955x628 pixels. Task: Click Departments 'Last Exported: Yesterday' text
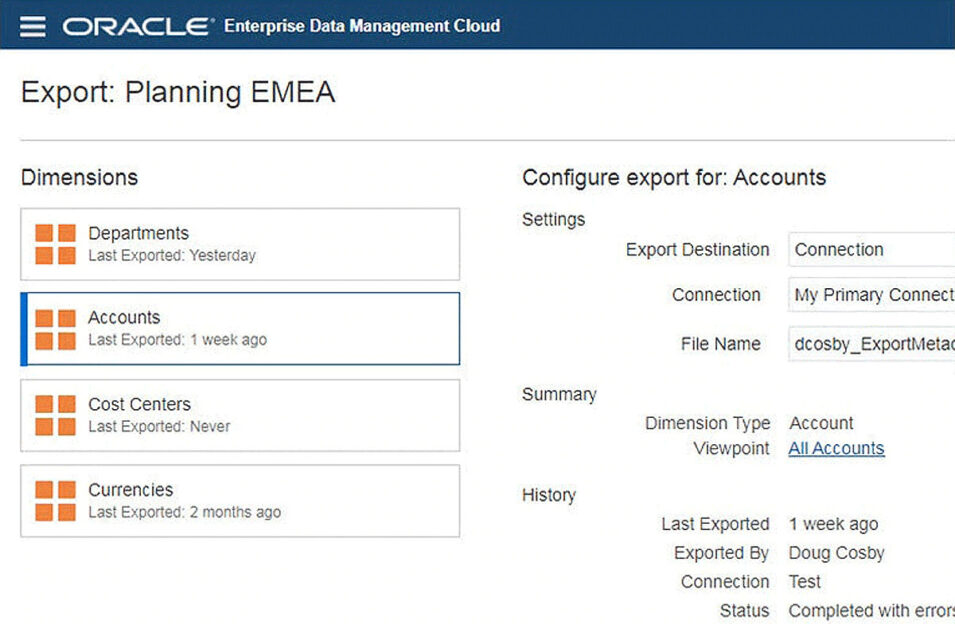[172, 255]
